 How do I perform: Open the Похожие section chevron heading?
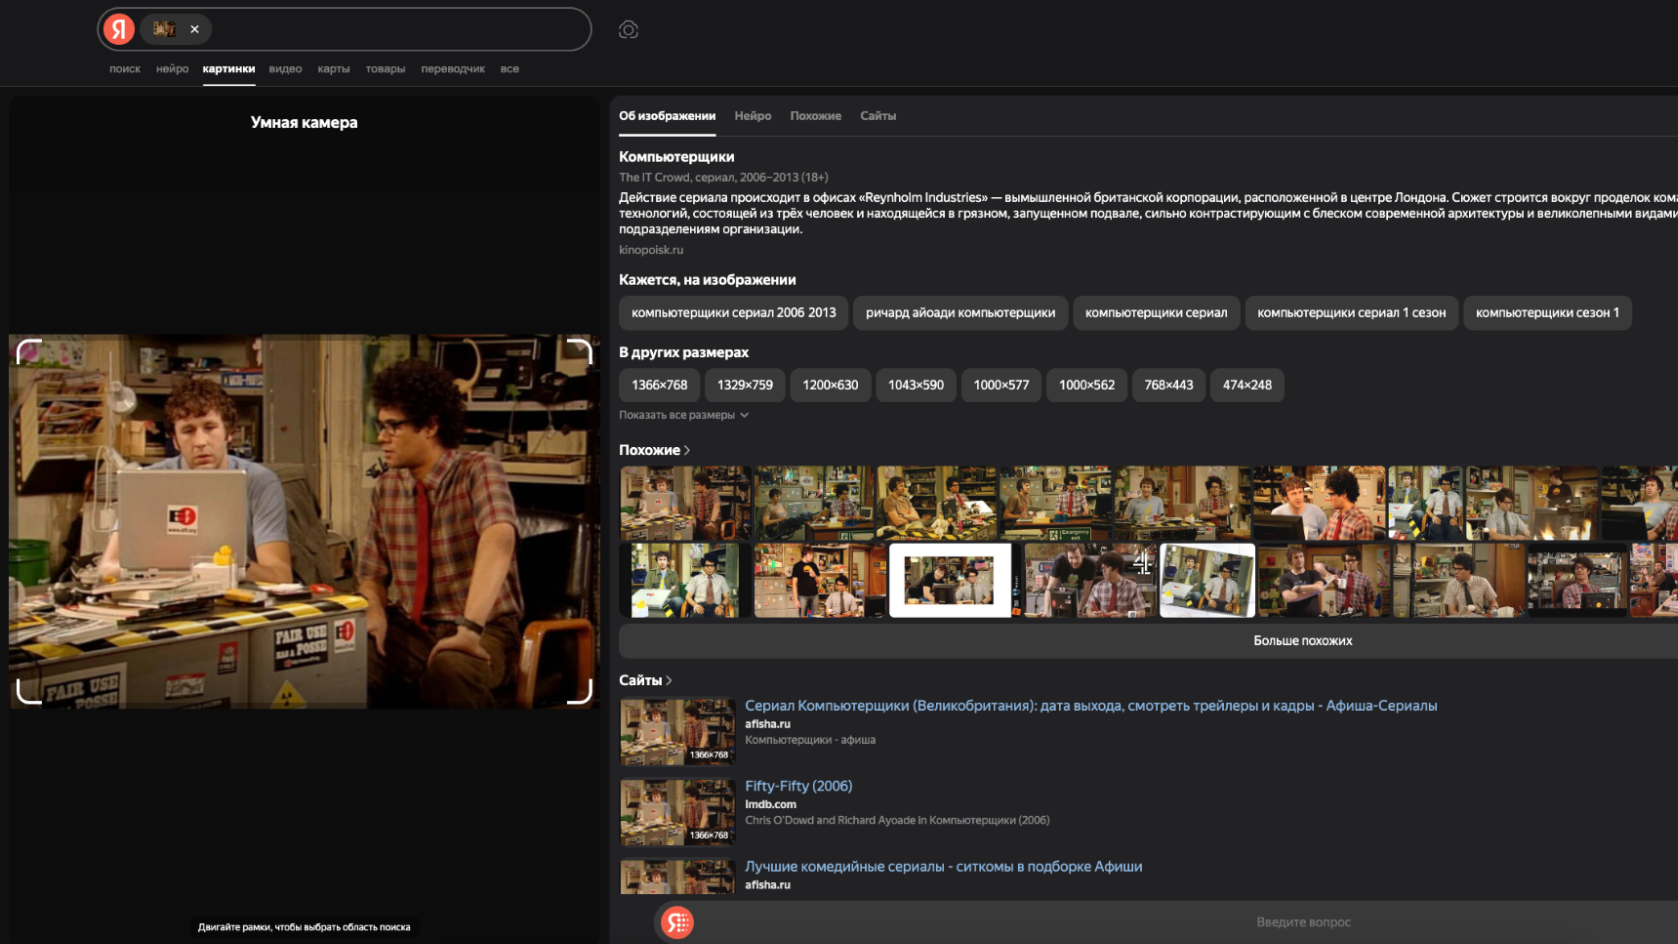tap(654, 450)
